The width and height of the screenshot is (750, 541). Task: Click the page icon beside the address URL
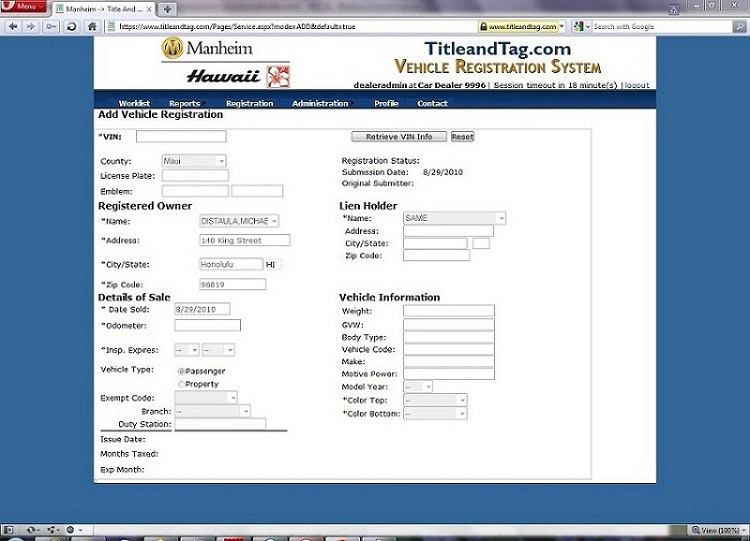111,26
